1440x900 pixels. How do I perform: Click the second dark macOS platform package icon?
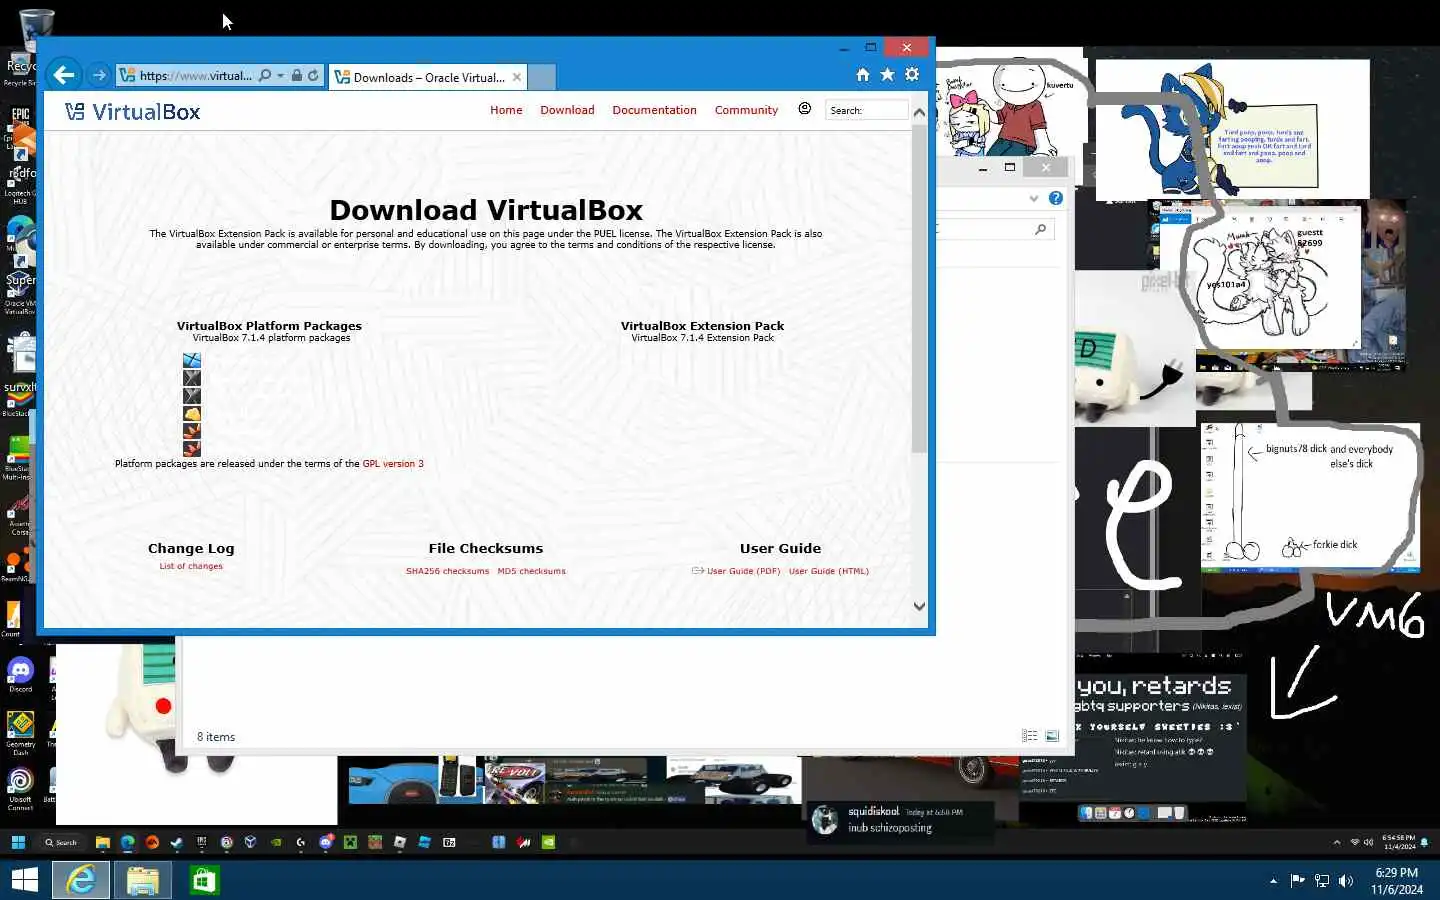click(x=192, y=396)
